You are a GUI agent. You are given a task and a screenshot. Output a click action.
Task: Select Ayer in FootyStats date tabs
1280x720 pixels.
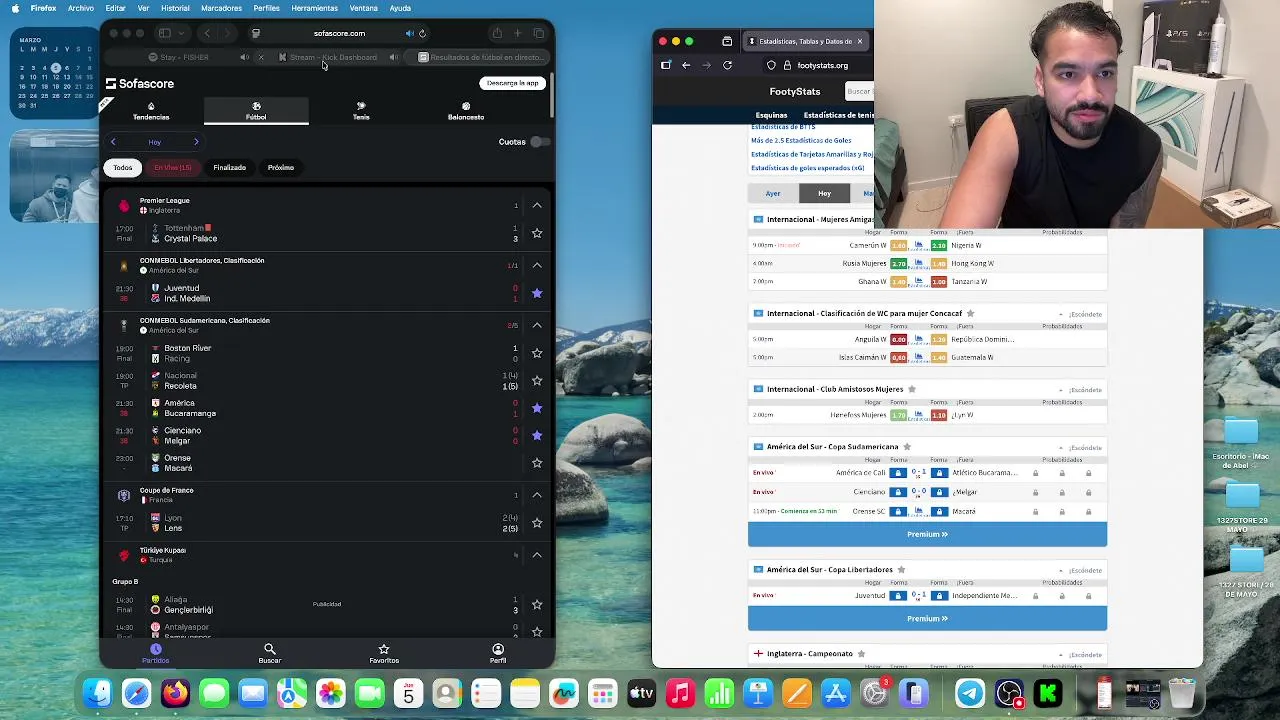[773, 193]
